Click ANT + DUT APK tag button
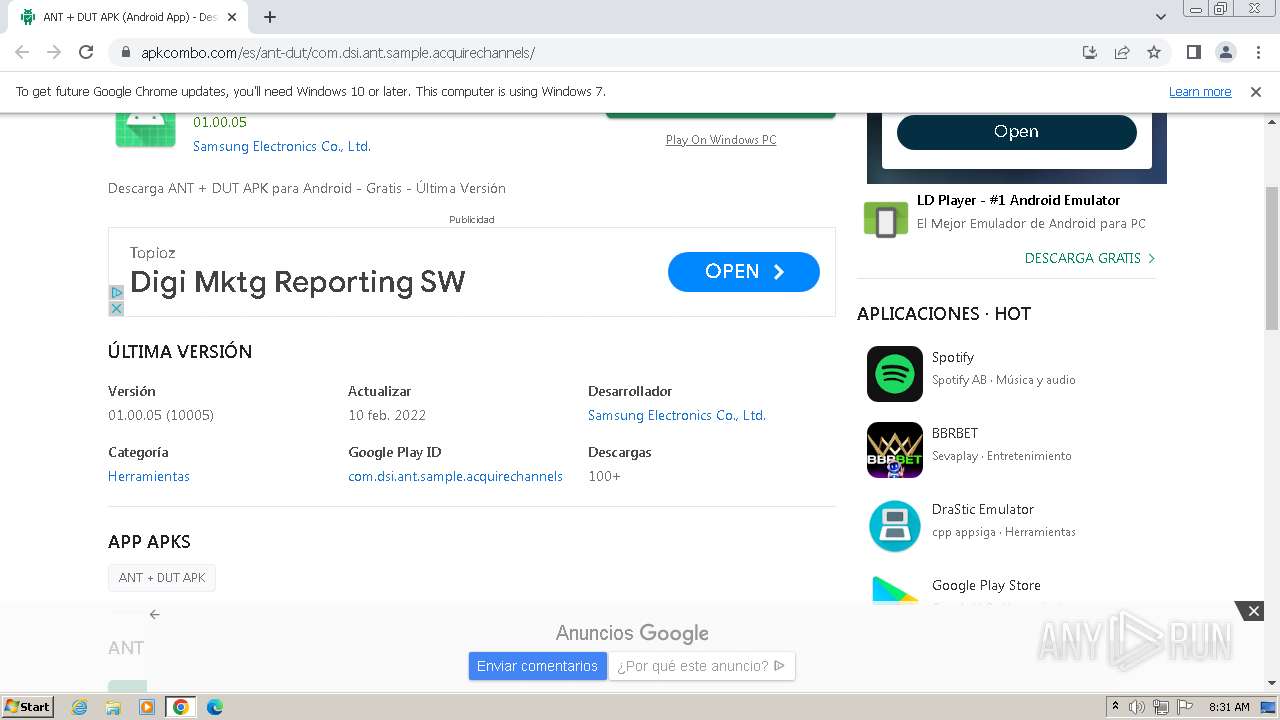 [x=162, y=578]
